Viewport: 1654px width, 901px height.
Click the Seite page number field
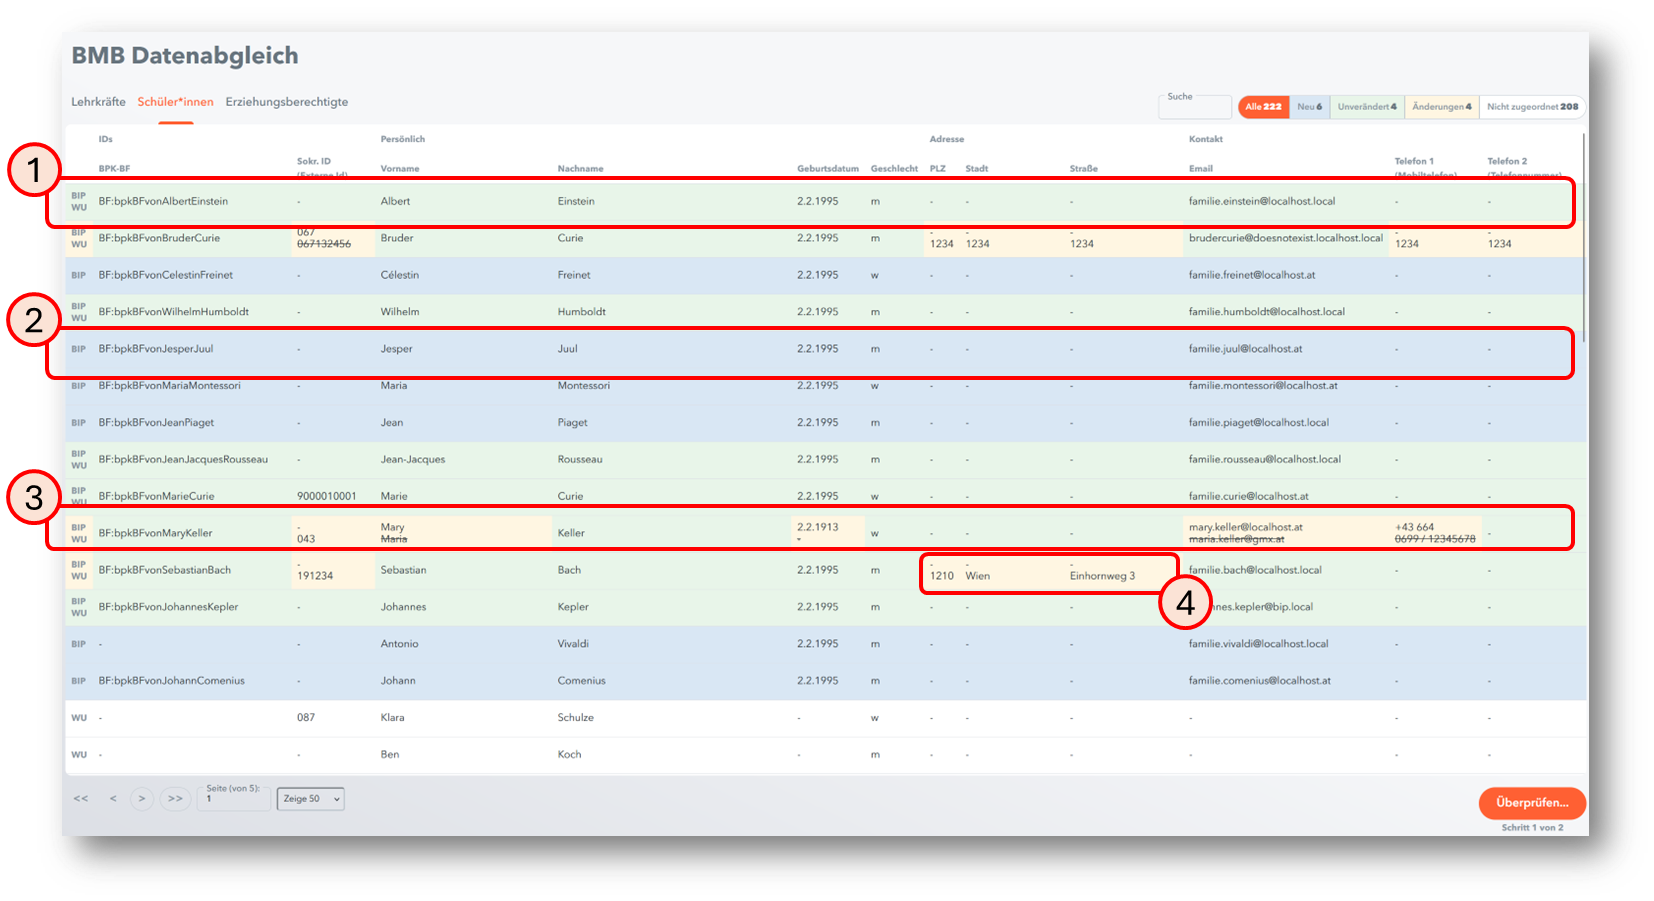[x=235, y=800]
